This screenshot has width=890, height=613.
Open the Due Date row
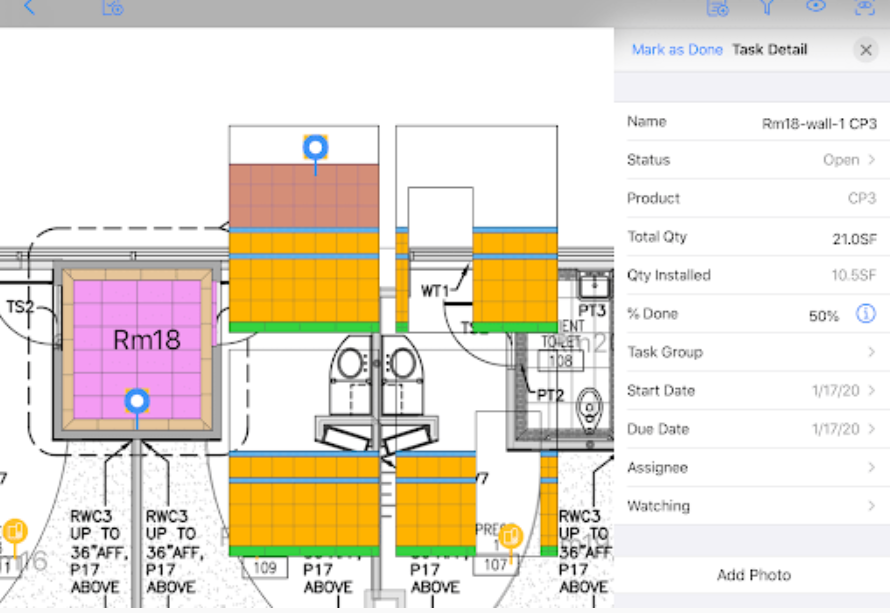pos(751,429)
